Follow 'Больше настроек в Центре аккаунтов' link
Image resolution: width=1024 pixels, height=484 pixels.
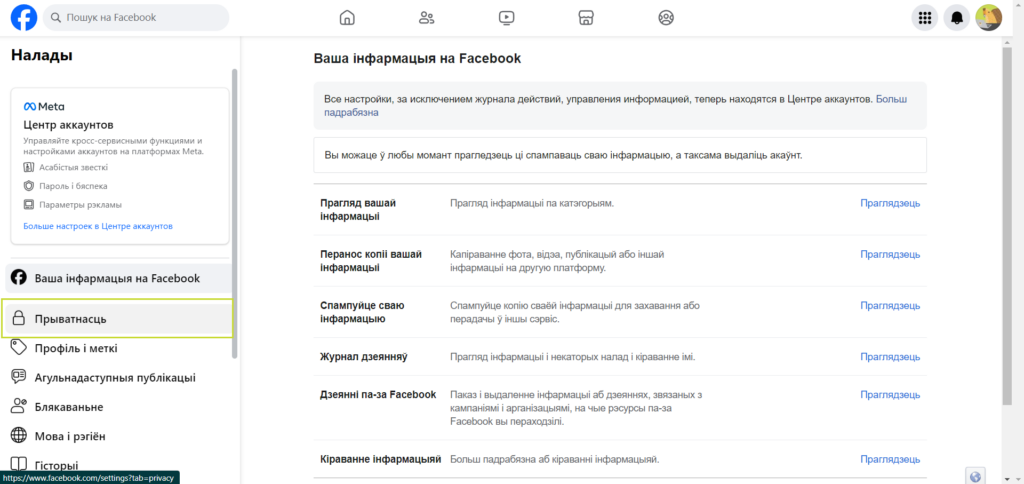tap(98, 226)
